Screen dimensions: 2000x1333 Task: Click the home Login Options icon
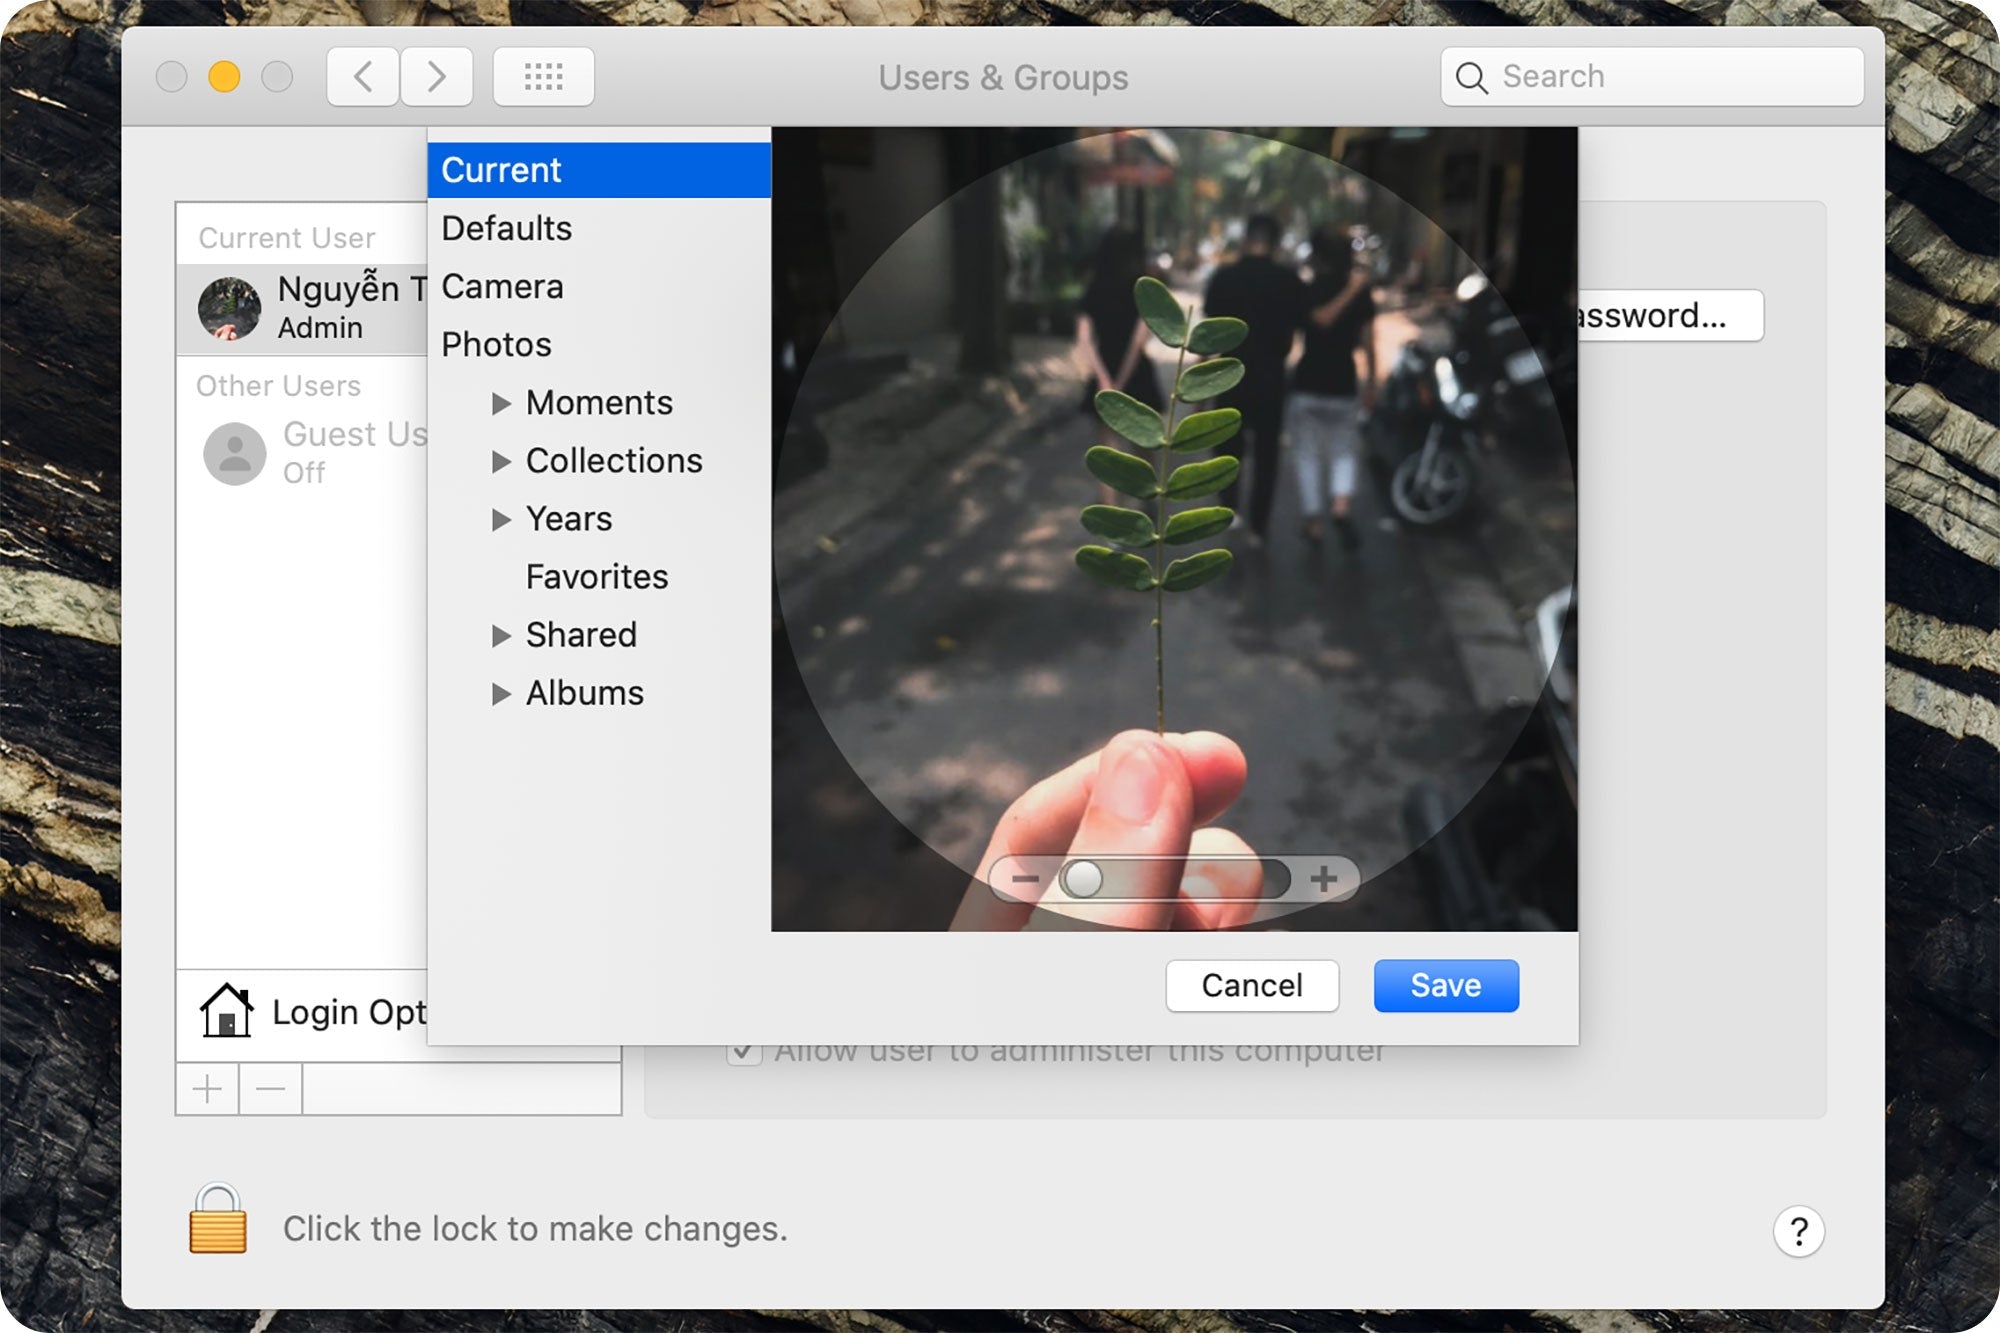(x=223, y=1012)
